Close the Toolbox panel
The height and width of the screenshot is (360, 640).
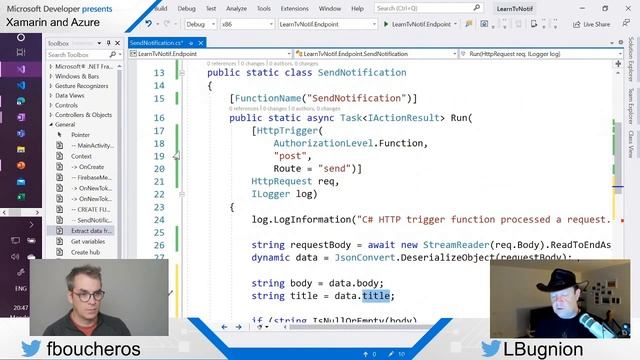click(118, 43)
